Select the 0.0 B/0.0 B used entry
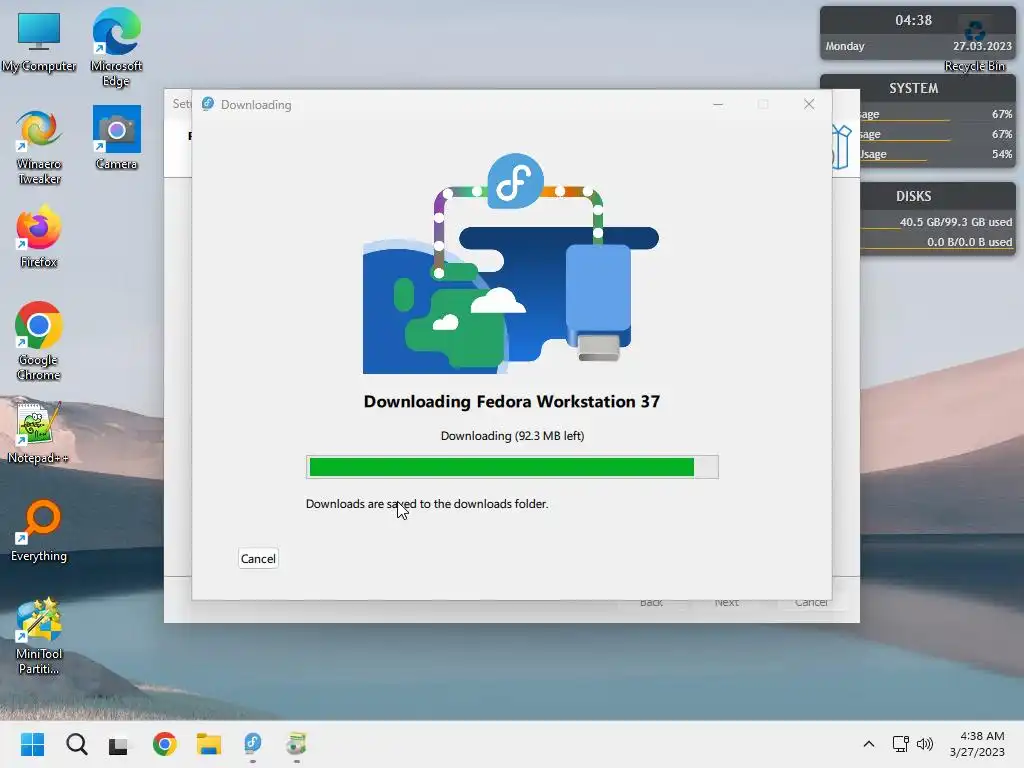 tap(970, 242)
